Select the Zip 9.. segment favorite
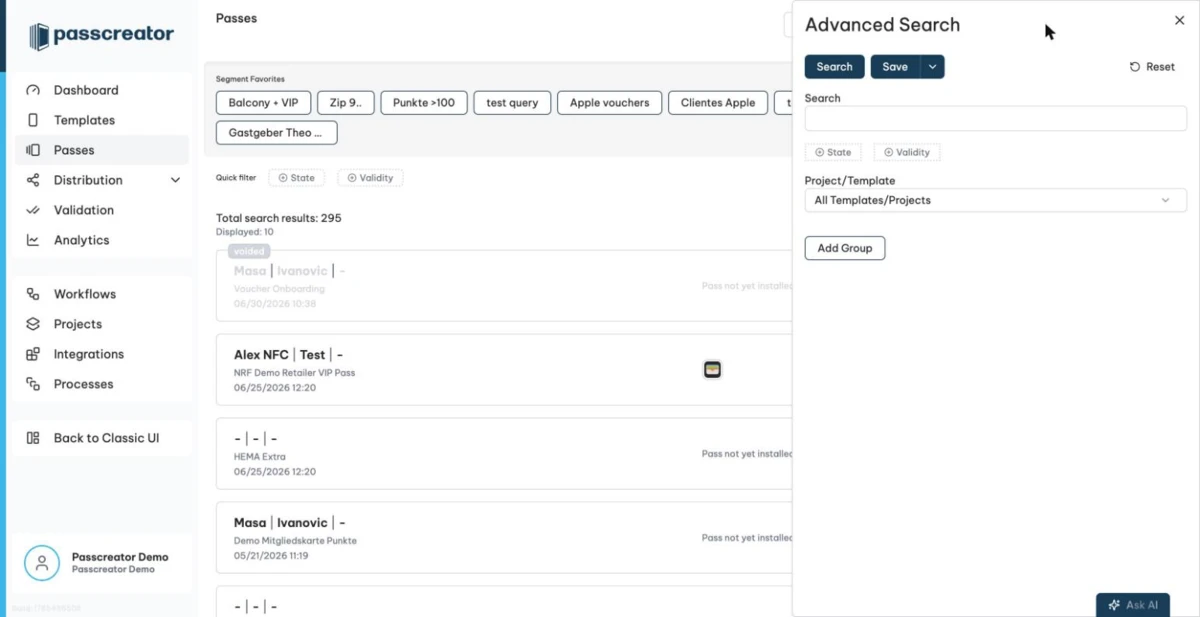The height and width of the screenshot is (617, 1200). 346,102
